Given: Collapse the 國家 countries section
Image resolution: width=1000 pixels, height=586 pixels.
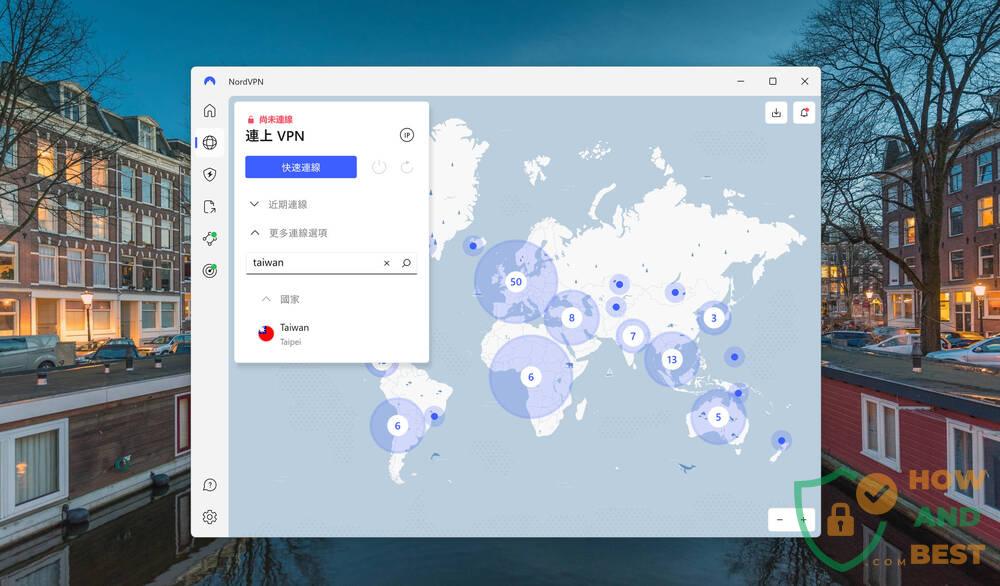Looking at the screenshot, I should pos(266,298).
